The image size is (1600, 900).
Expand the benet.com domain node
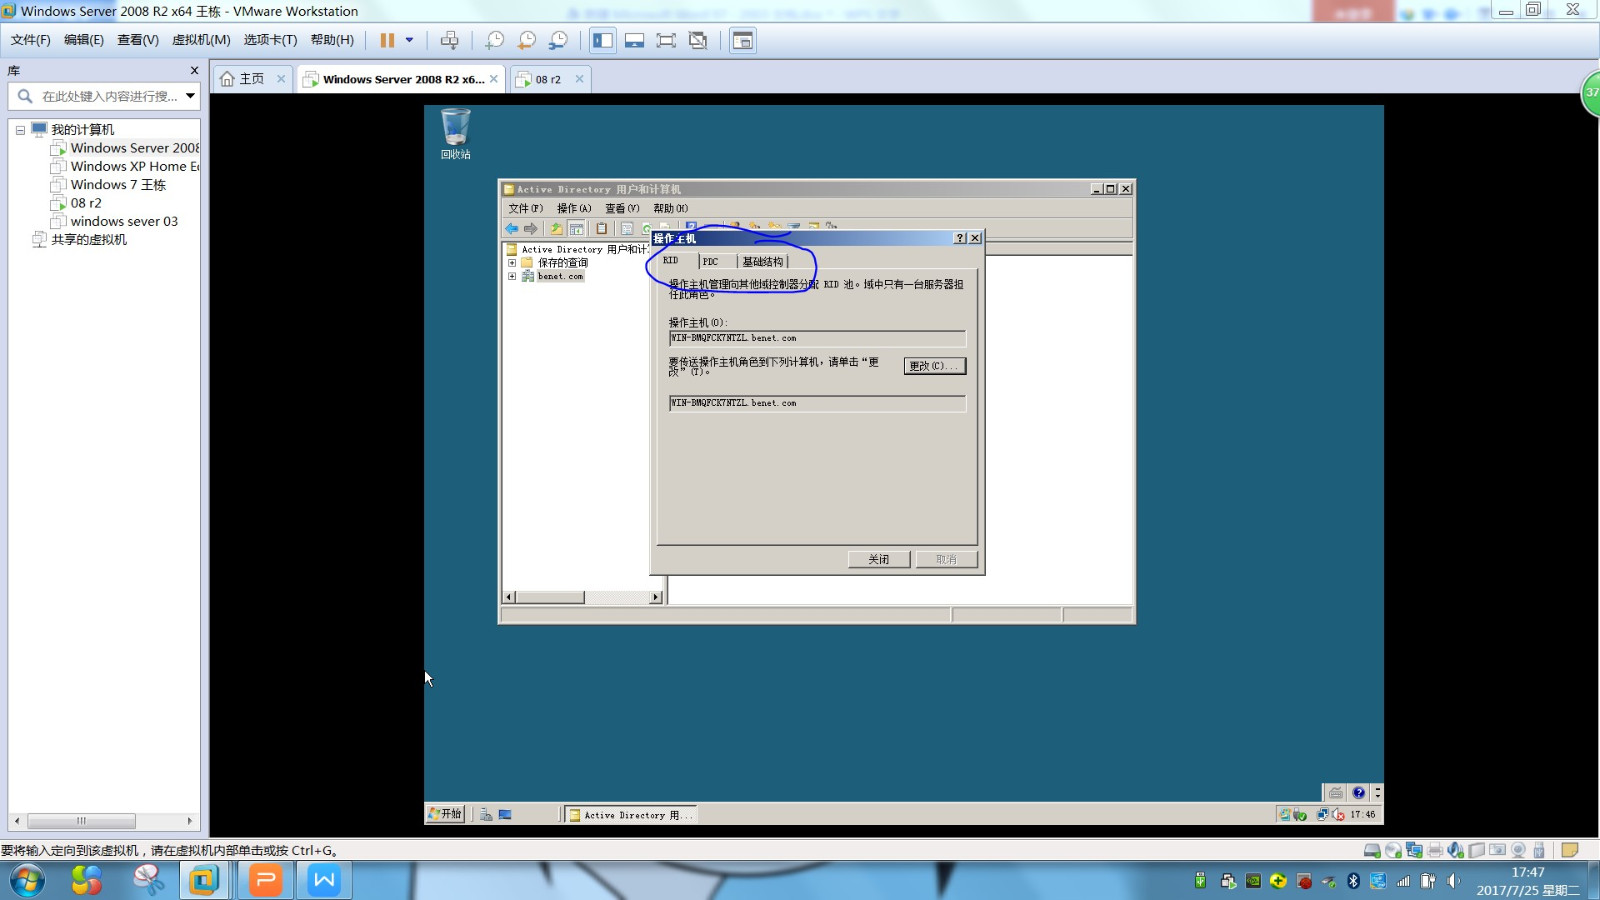512,276
